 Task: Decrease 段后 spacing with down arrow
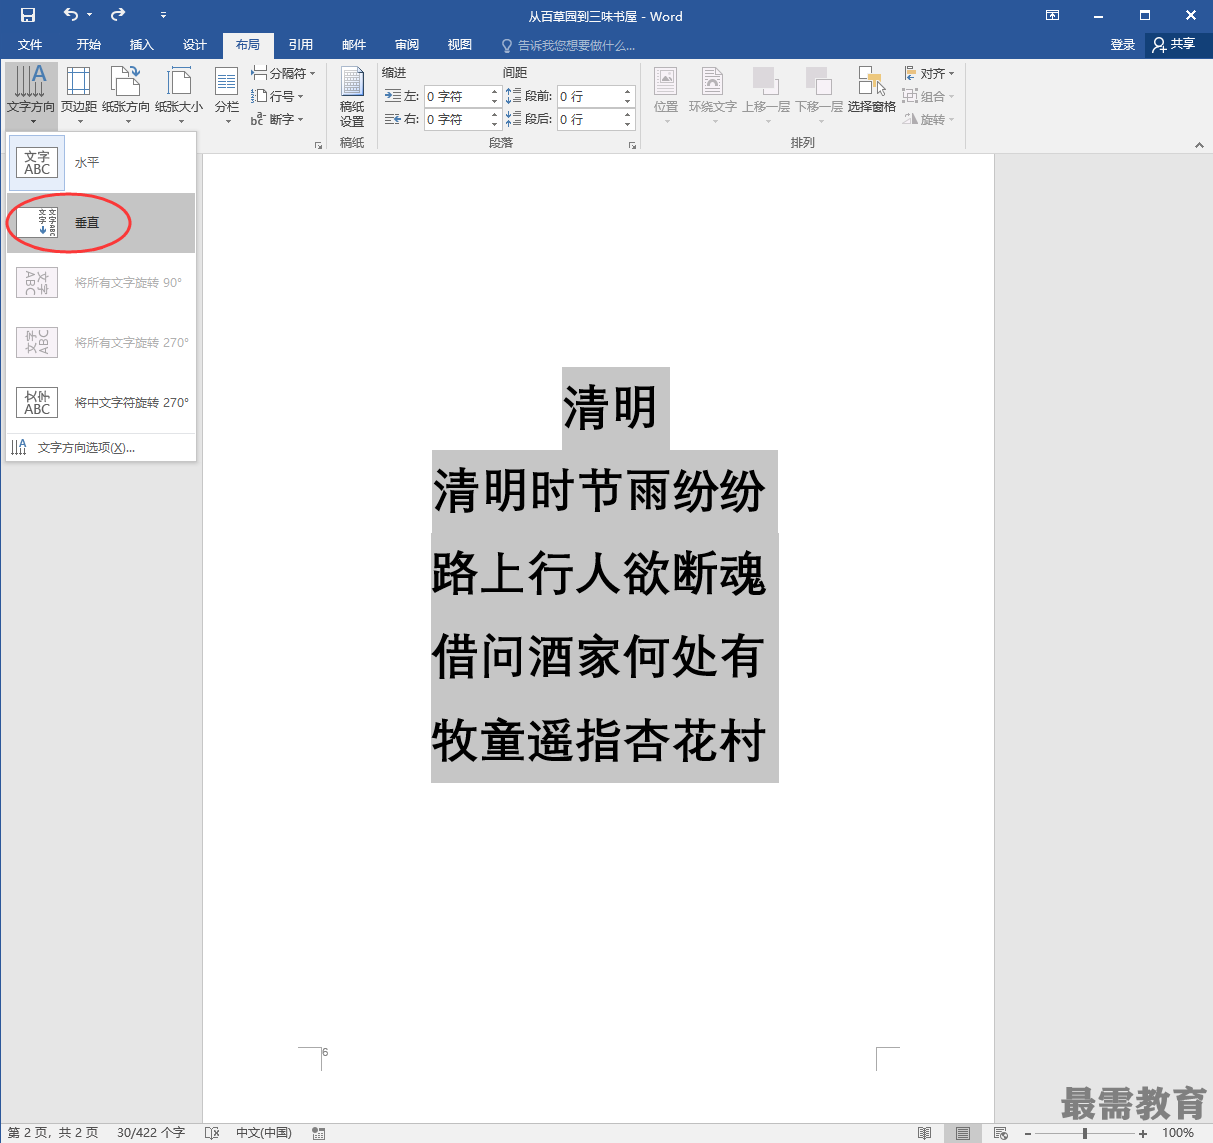(628, 124)
